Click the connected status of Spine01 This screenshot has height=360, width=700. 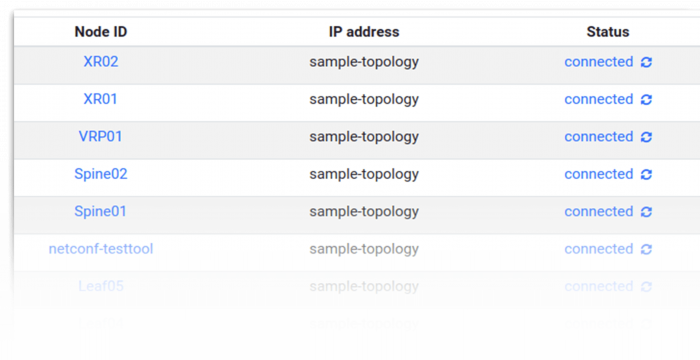coord(599,212)
